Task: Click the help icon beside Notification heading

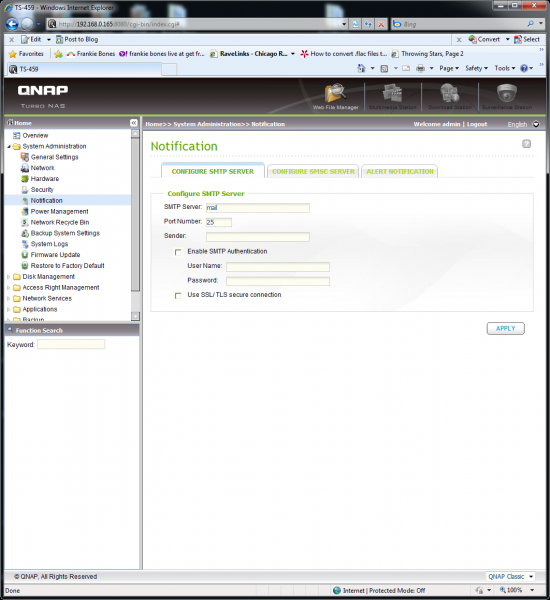Action: tap(526, 144)
